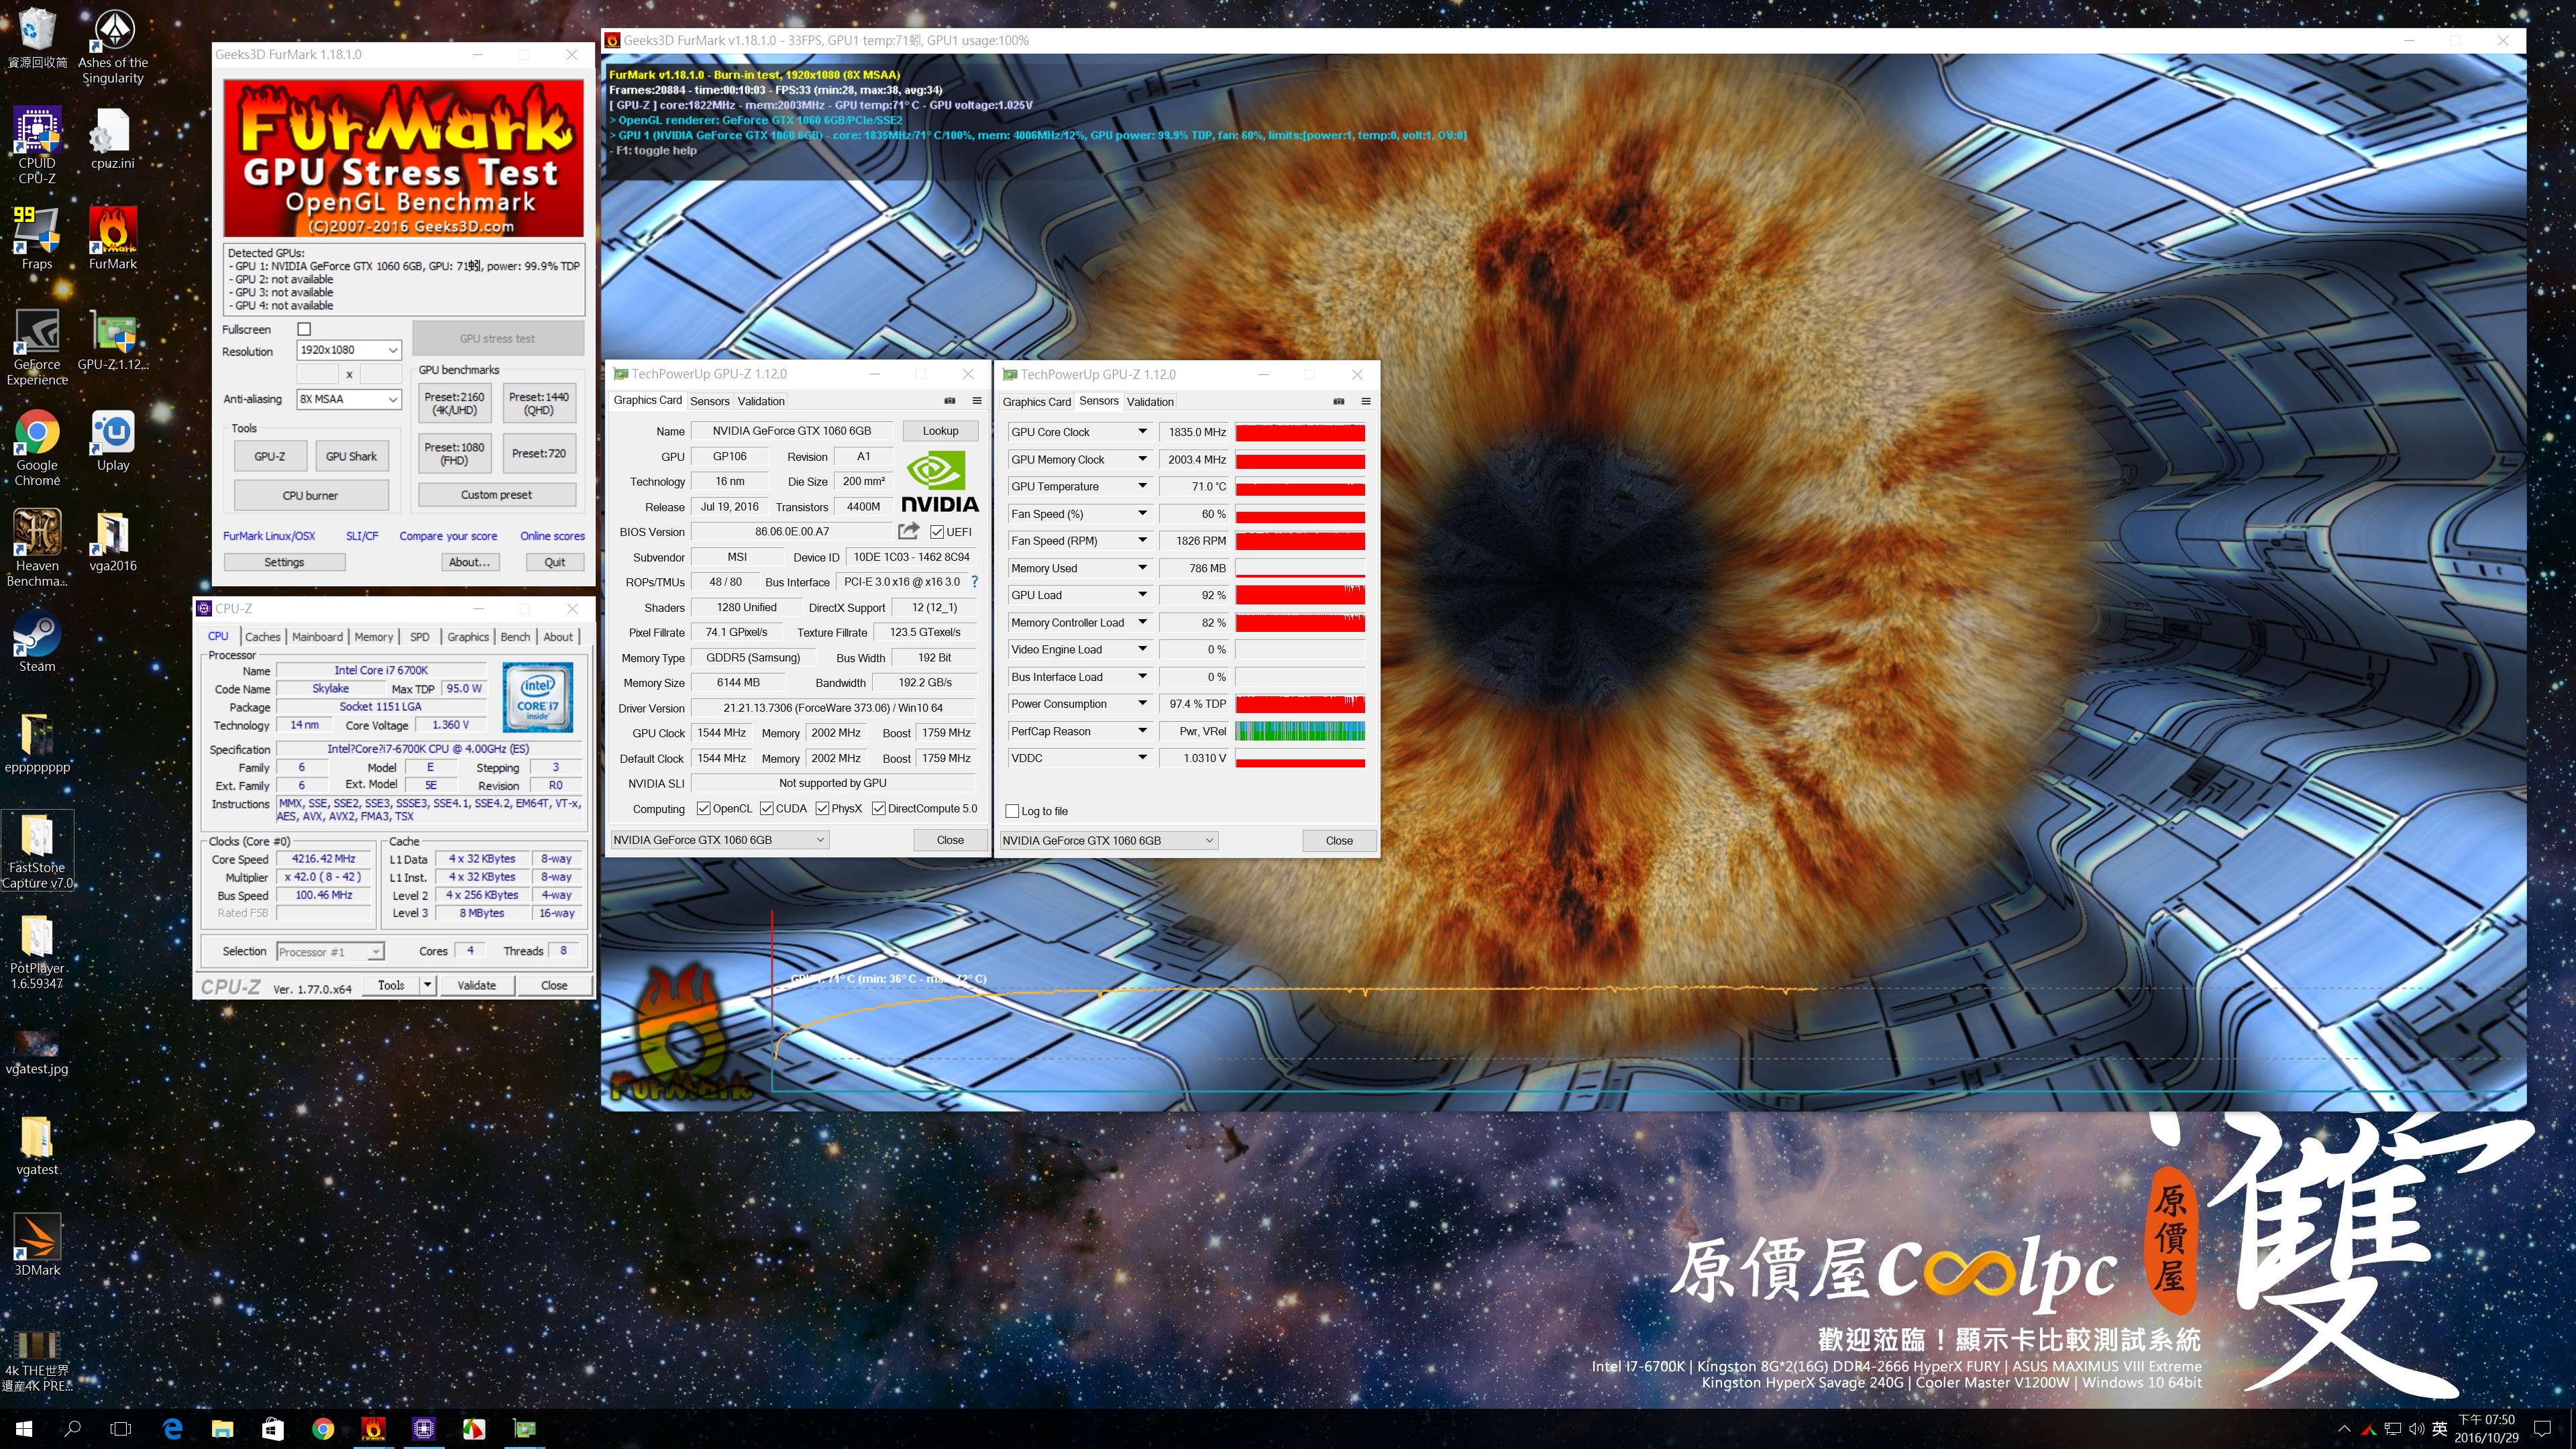Screen dimensions: 2576x1449
Task: Click the GPU-Z screenshot camera icon in Graphics Card window
Action: tap(950, 400)
